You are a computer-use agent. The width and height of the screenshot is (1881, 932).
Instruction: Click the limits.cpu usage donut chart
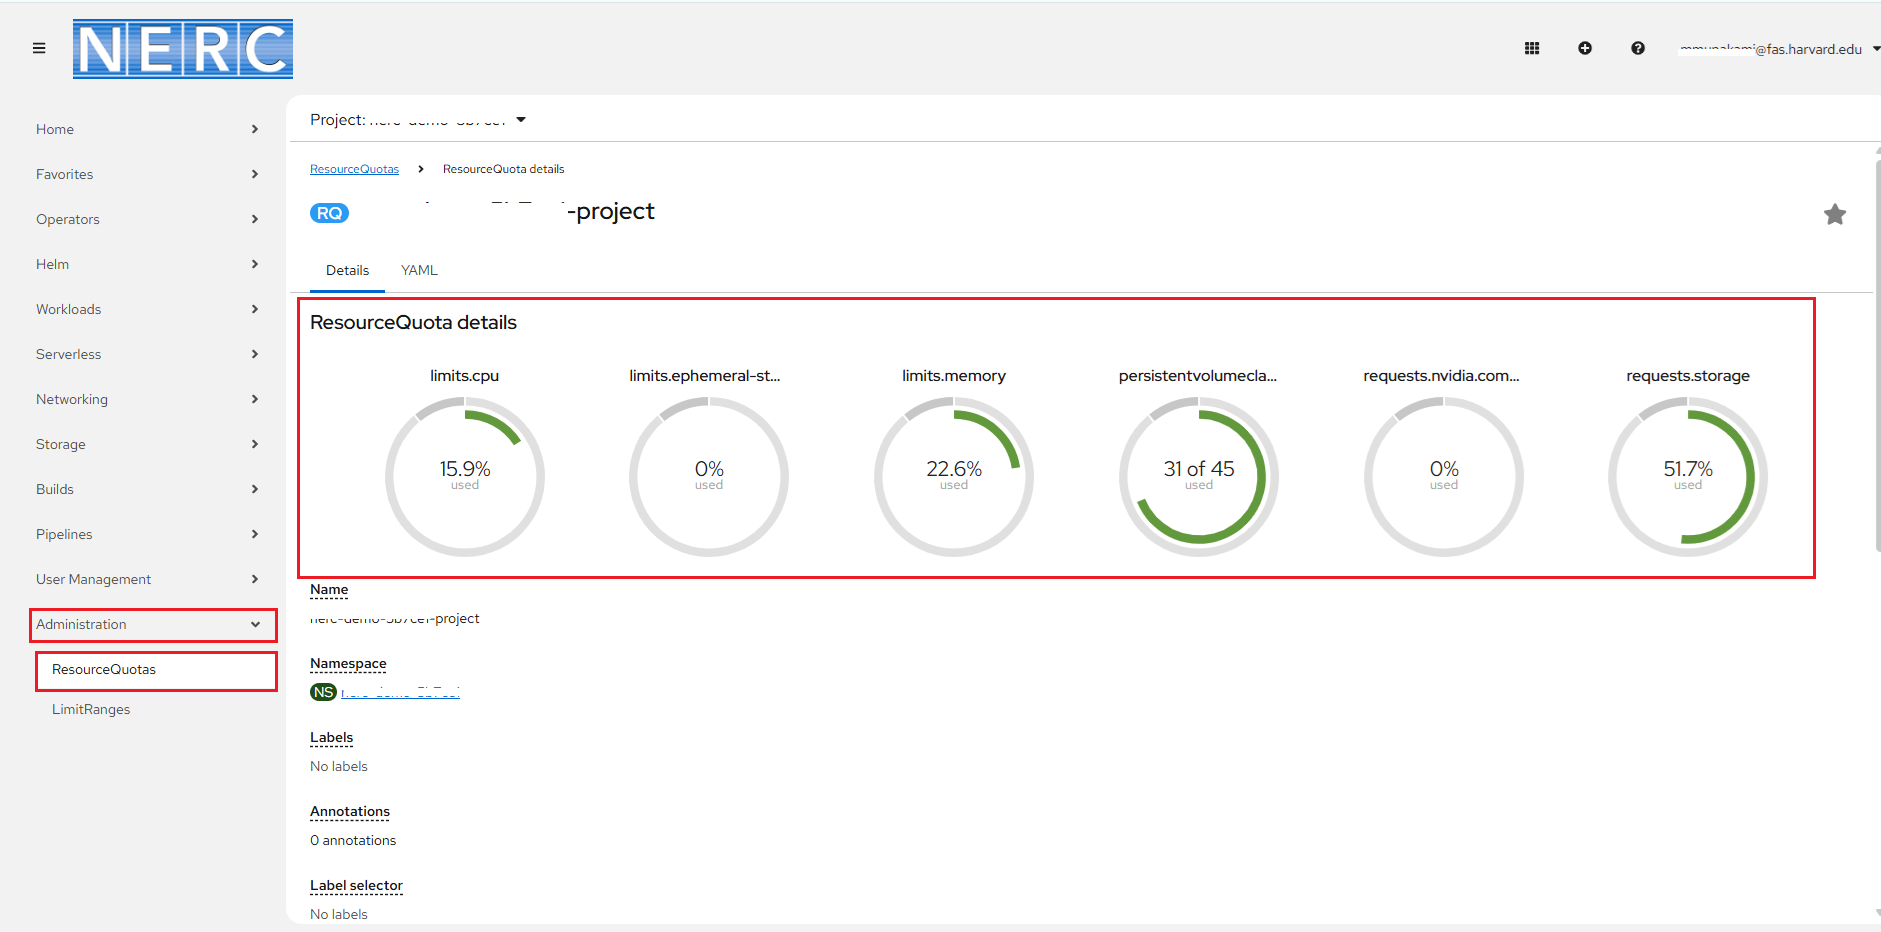pos(464,476)
